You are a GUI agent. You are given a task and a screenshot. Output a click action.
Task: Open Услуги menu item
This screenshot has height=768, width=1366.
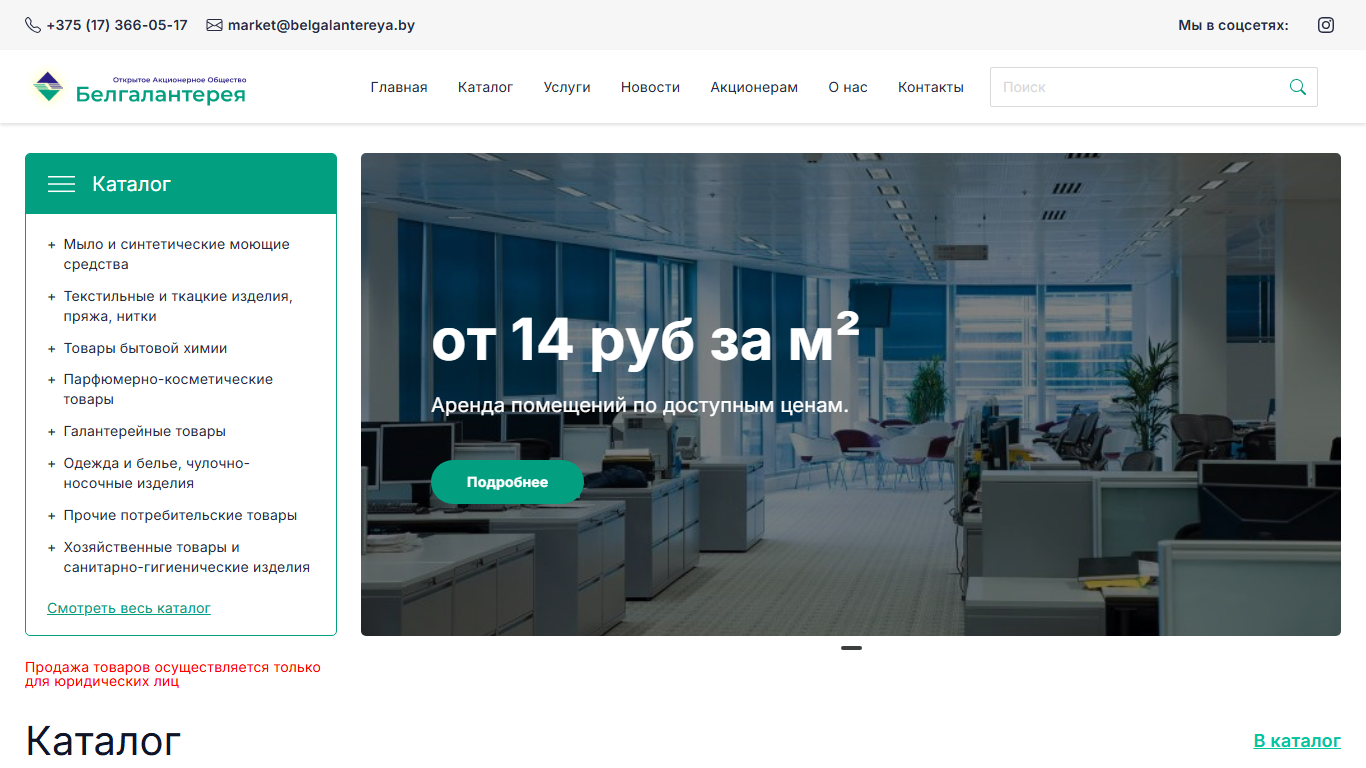pos(567,87)
